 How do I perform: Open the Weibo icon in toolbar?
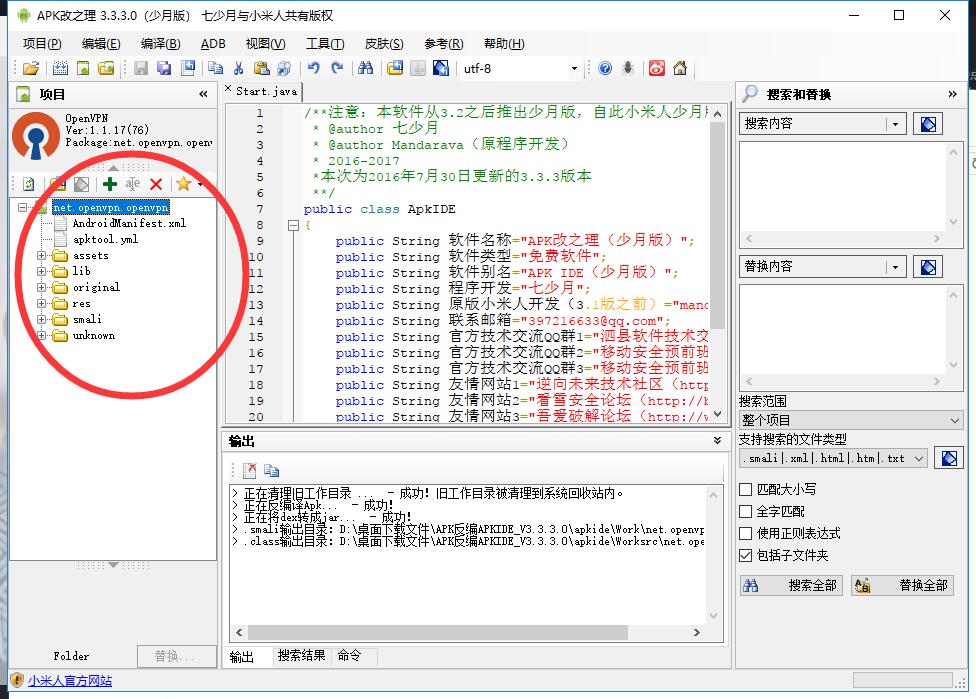coord(656,69)
